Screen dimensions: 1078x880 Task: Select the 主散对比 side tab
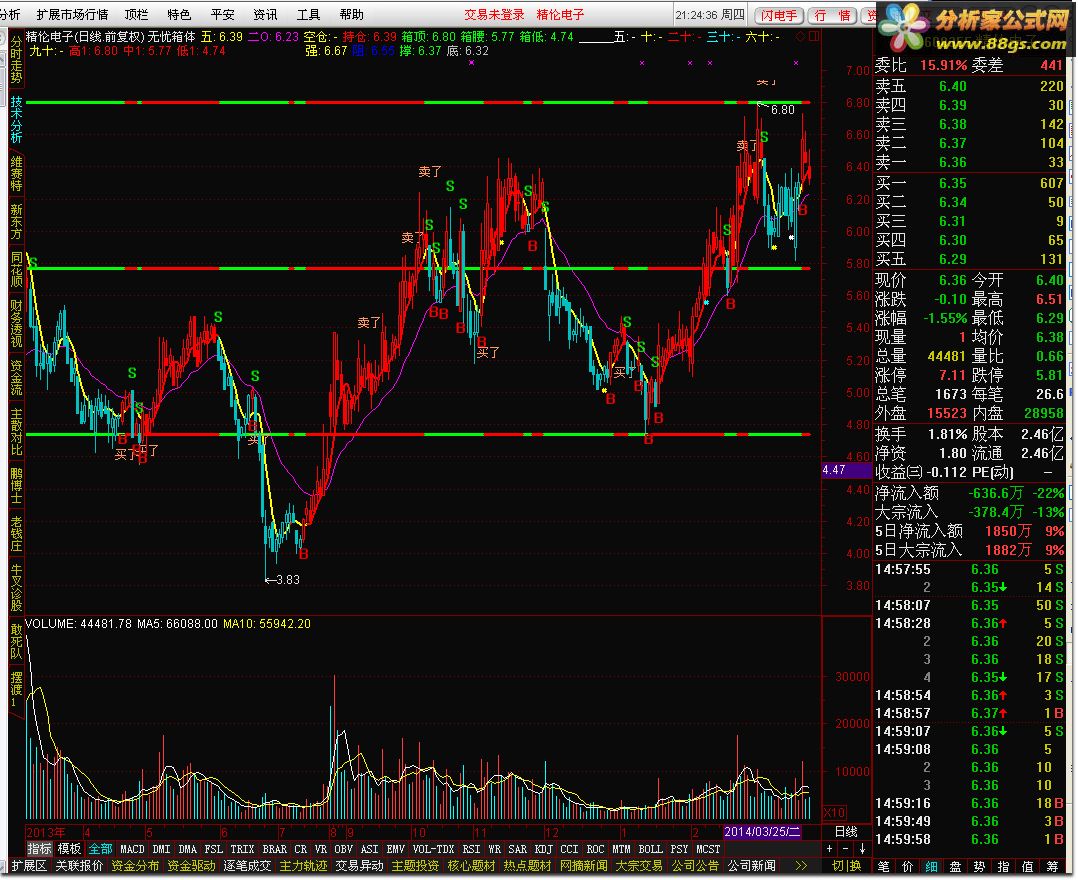[x=16, y=432]
